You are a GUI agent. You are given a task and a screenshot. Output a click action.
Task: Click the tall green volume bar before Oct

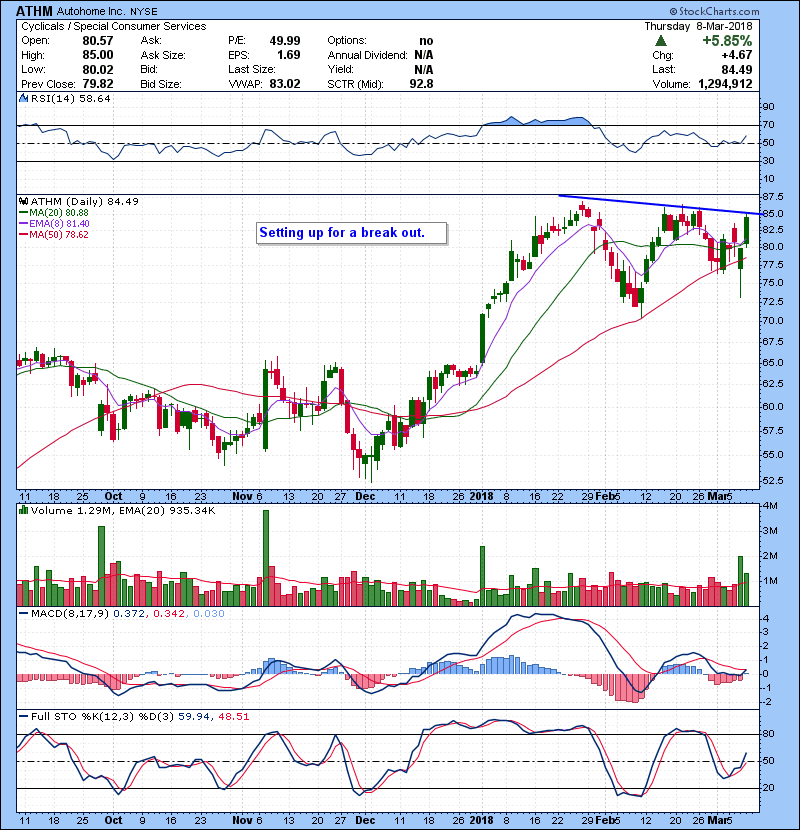(x=102, y=566)
